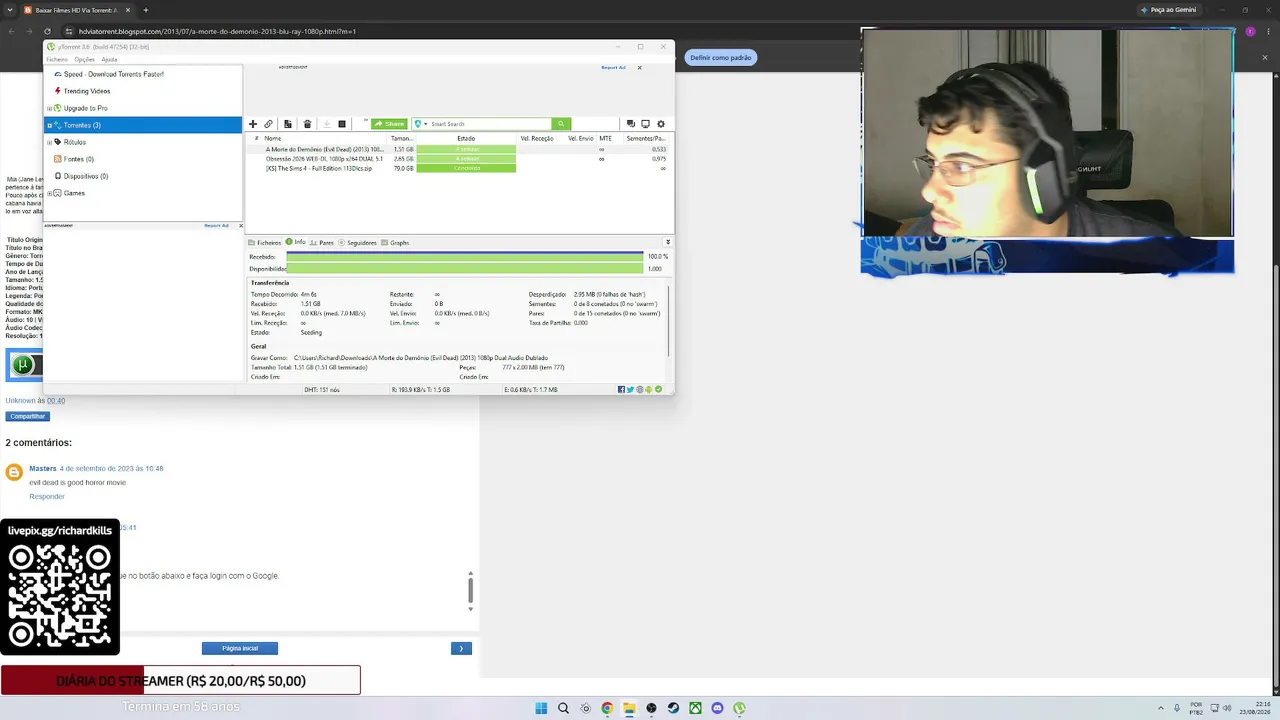Image resolution: width=1280 pixels, height=720 pixels.
Task: Add a torrent with the plus icon
Action: [253, 124]
